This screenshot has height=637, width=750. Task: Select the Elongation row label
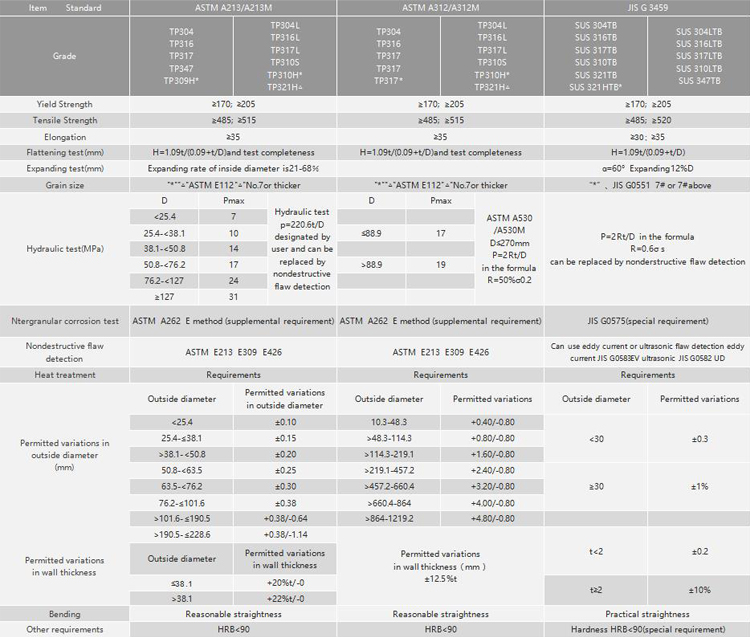point(64,137)
